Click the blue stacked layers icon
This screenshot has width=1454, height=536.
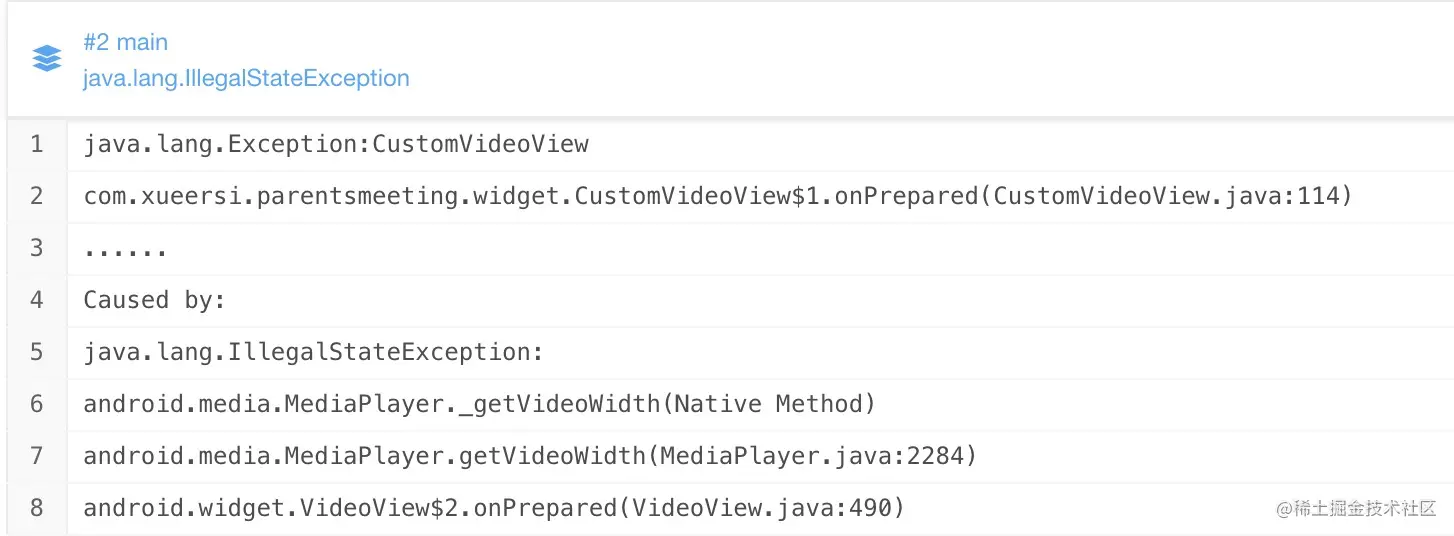(47, 59)
